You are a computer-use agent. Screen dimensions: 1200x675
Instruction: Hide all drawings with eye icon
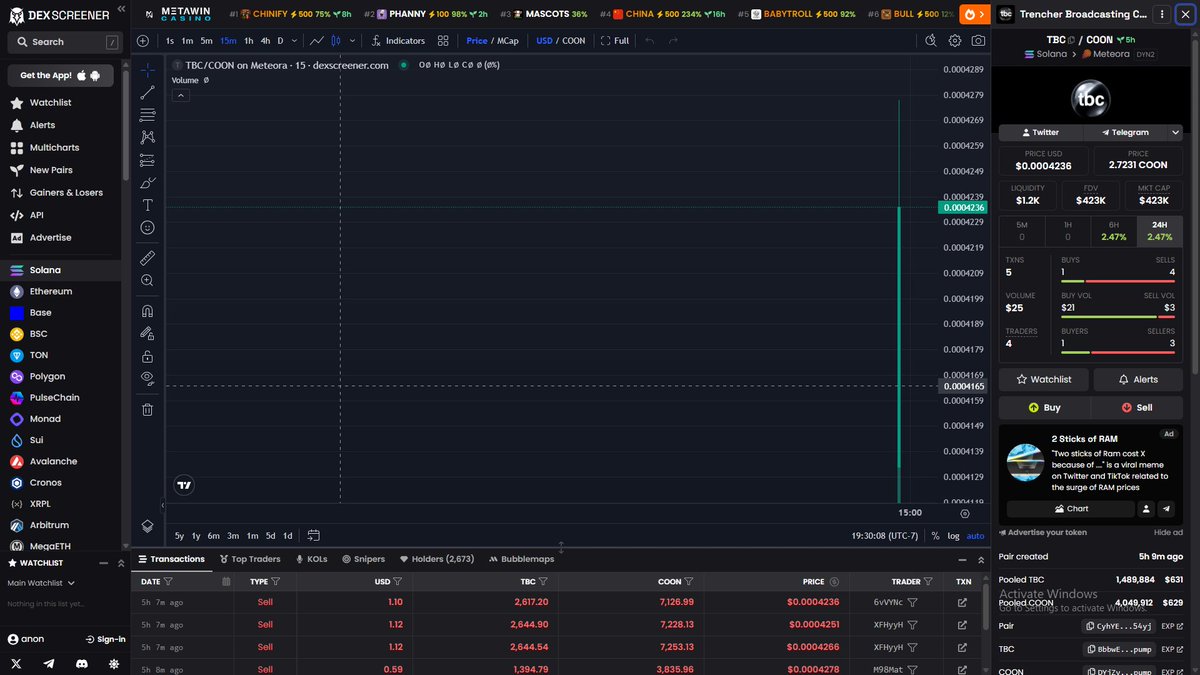148,378
